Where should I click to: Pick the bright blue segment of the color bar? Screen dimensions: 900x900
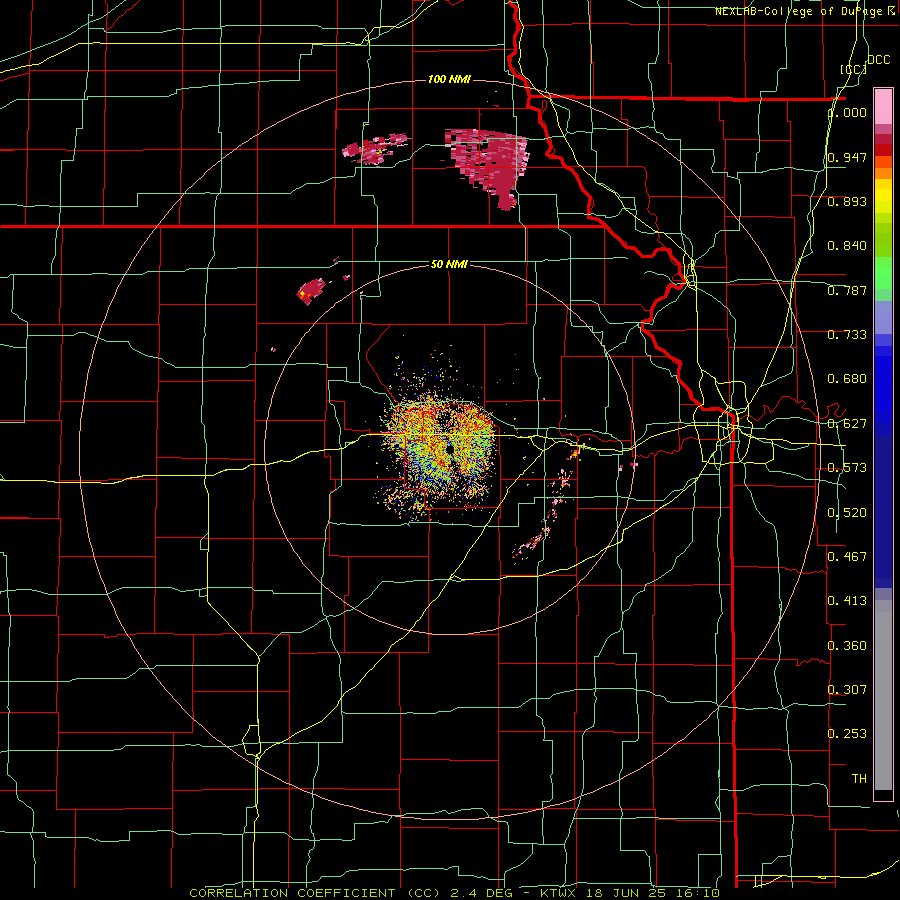tap(883, 390)
